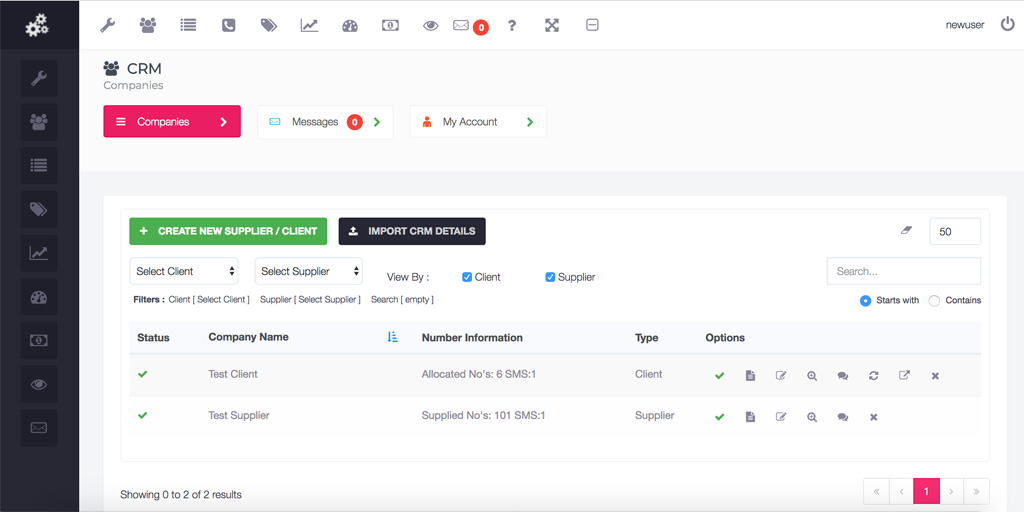
Task: Uncheck the Supplier view checkbox
Action: 550,277
